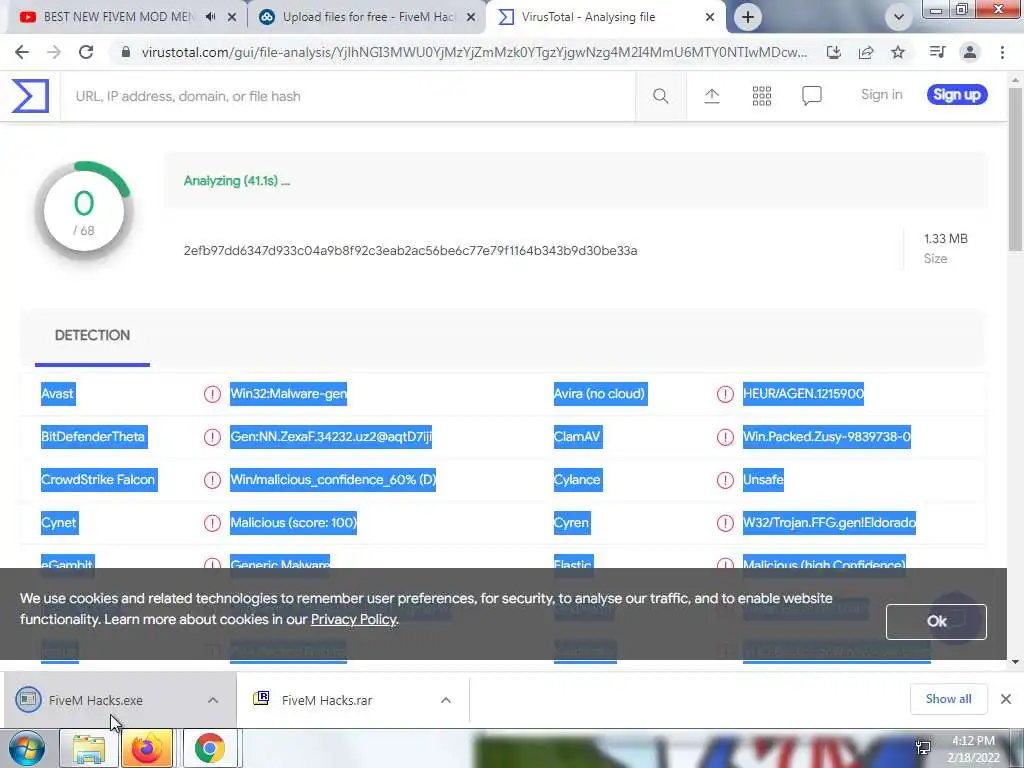Open the Privacy Policy link

tap(353, 619)
